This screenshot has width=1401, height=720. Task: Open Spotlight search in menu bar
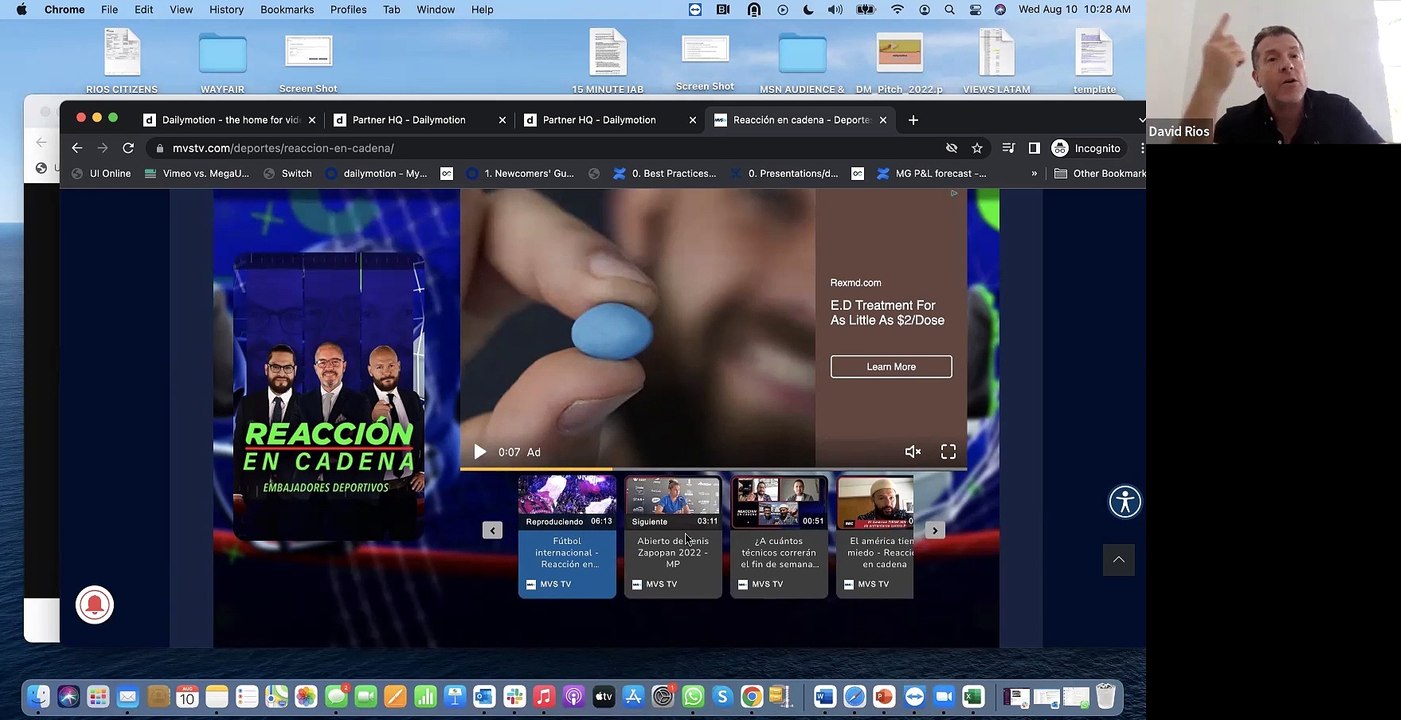tap(949, 9)
